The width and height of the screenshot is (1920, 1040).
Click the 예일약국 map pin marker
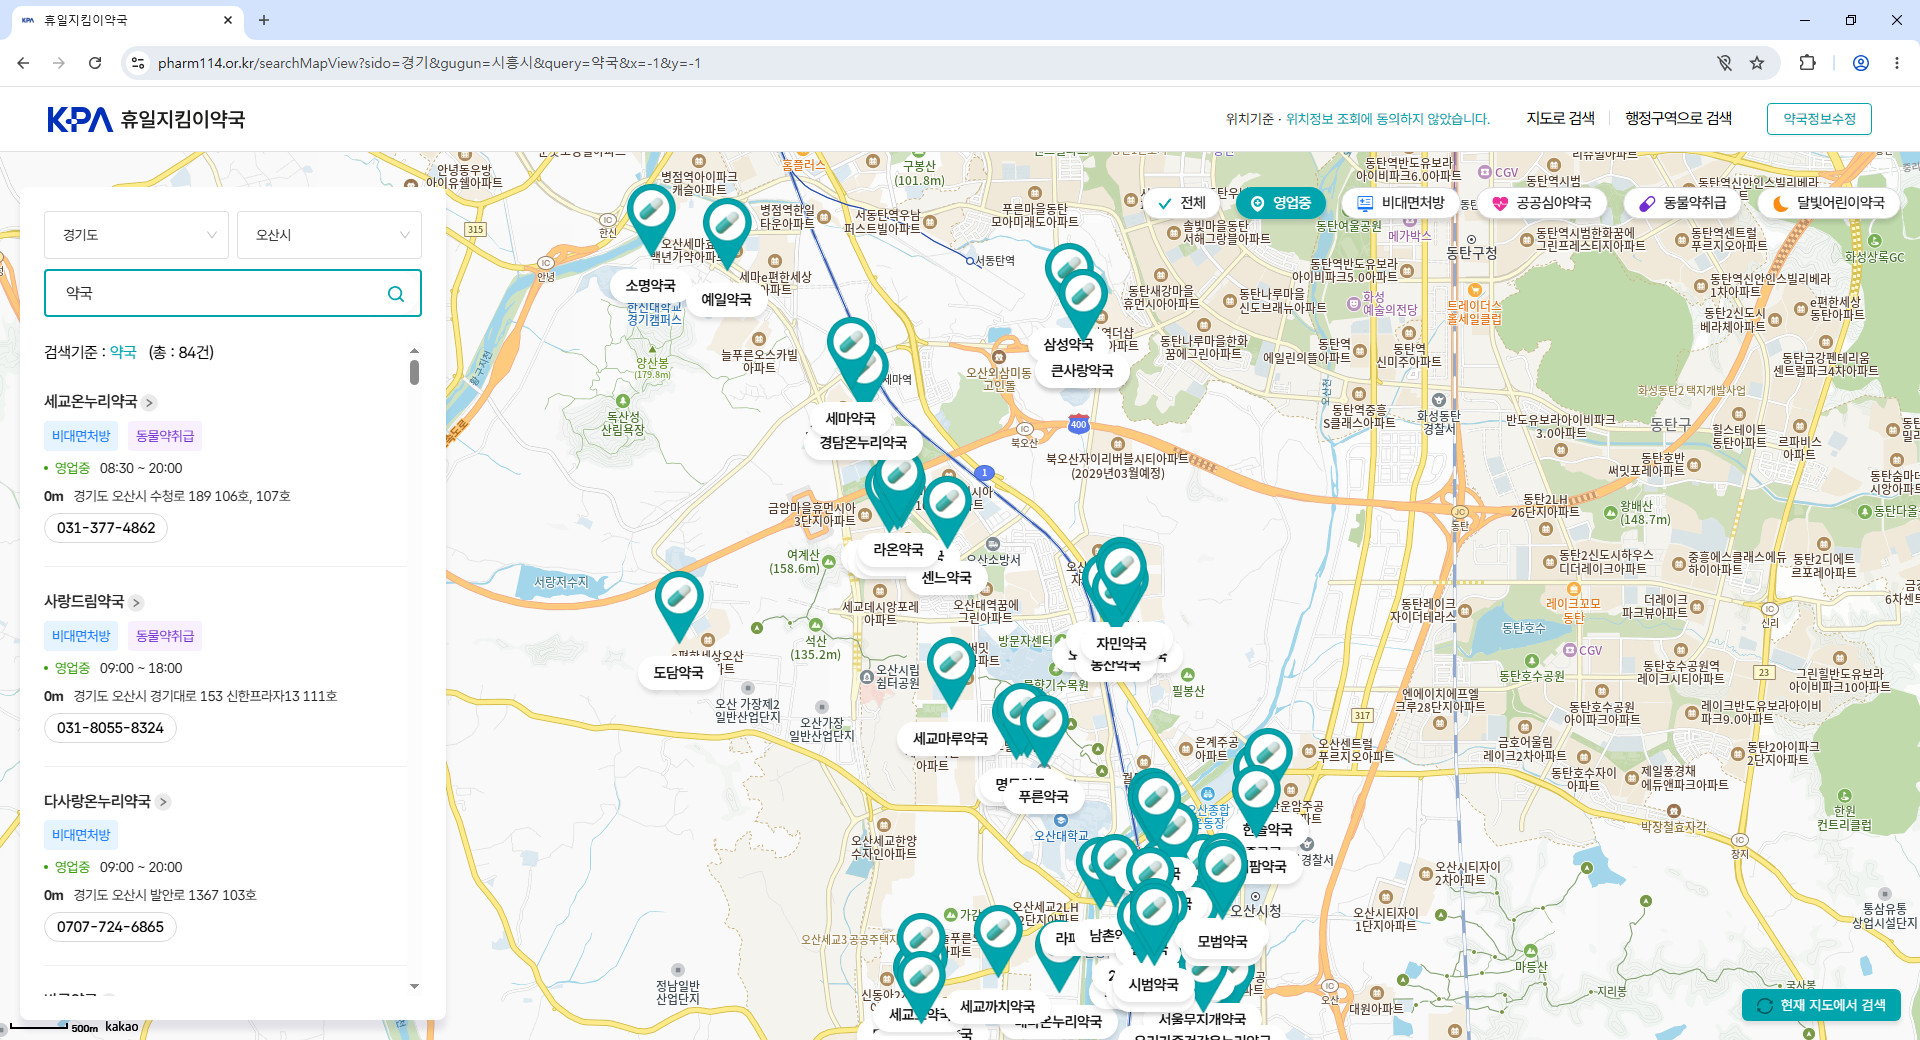[727, 232]
